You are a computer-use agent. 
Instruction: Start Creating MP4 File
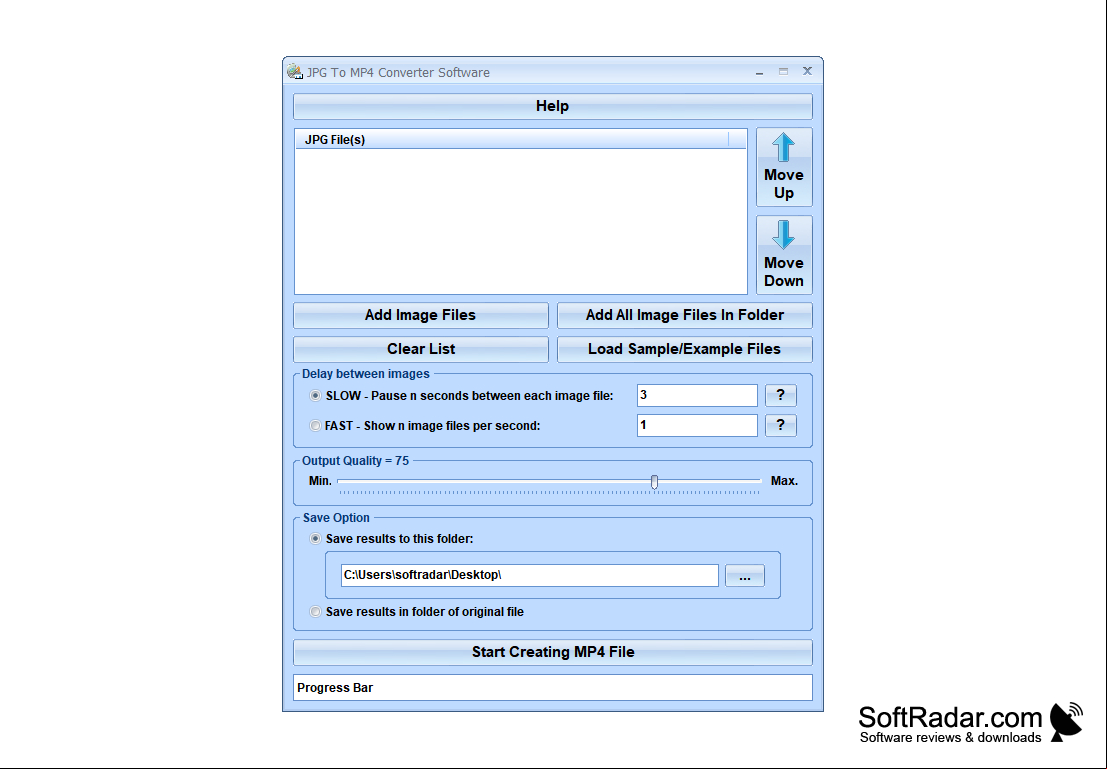click(x=553, y=652)
